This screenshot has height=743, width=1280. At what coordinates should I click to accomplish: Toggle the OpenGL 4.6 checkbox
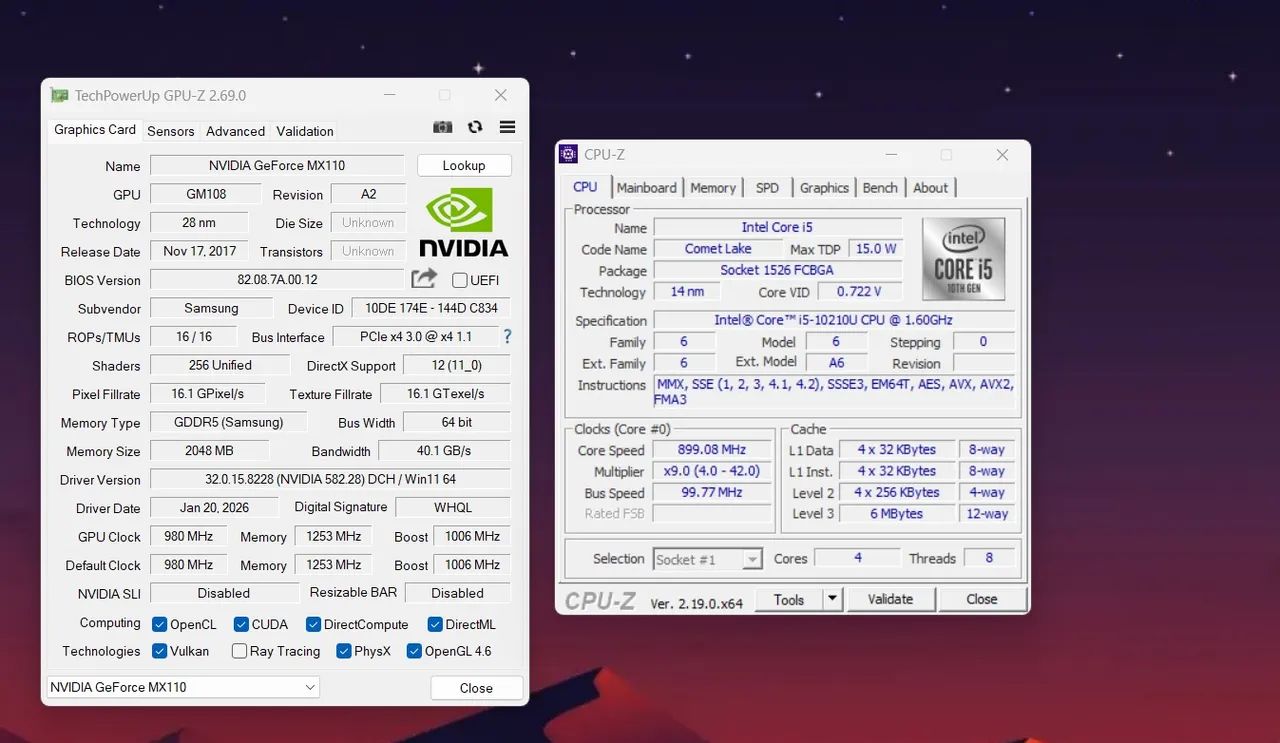(414, 651)
